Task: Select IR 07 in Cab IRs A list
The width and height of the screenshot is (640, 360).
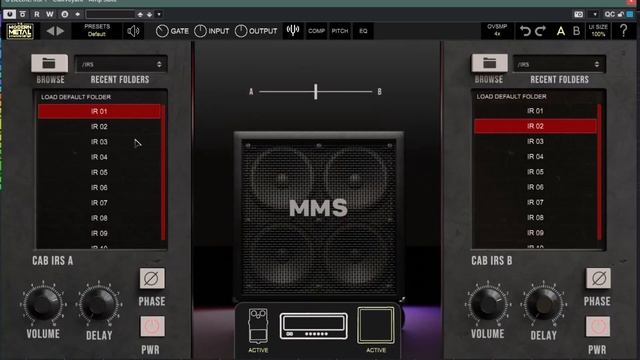Action: coord(99,203)
